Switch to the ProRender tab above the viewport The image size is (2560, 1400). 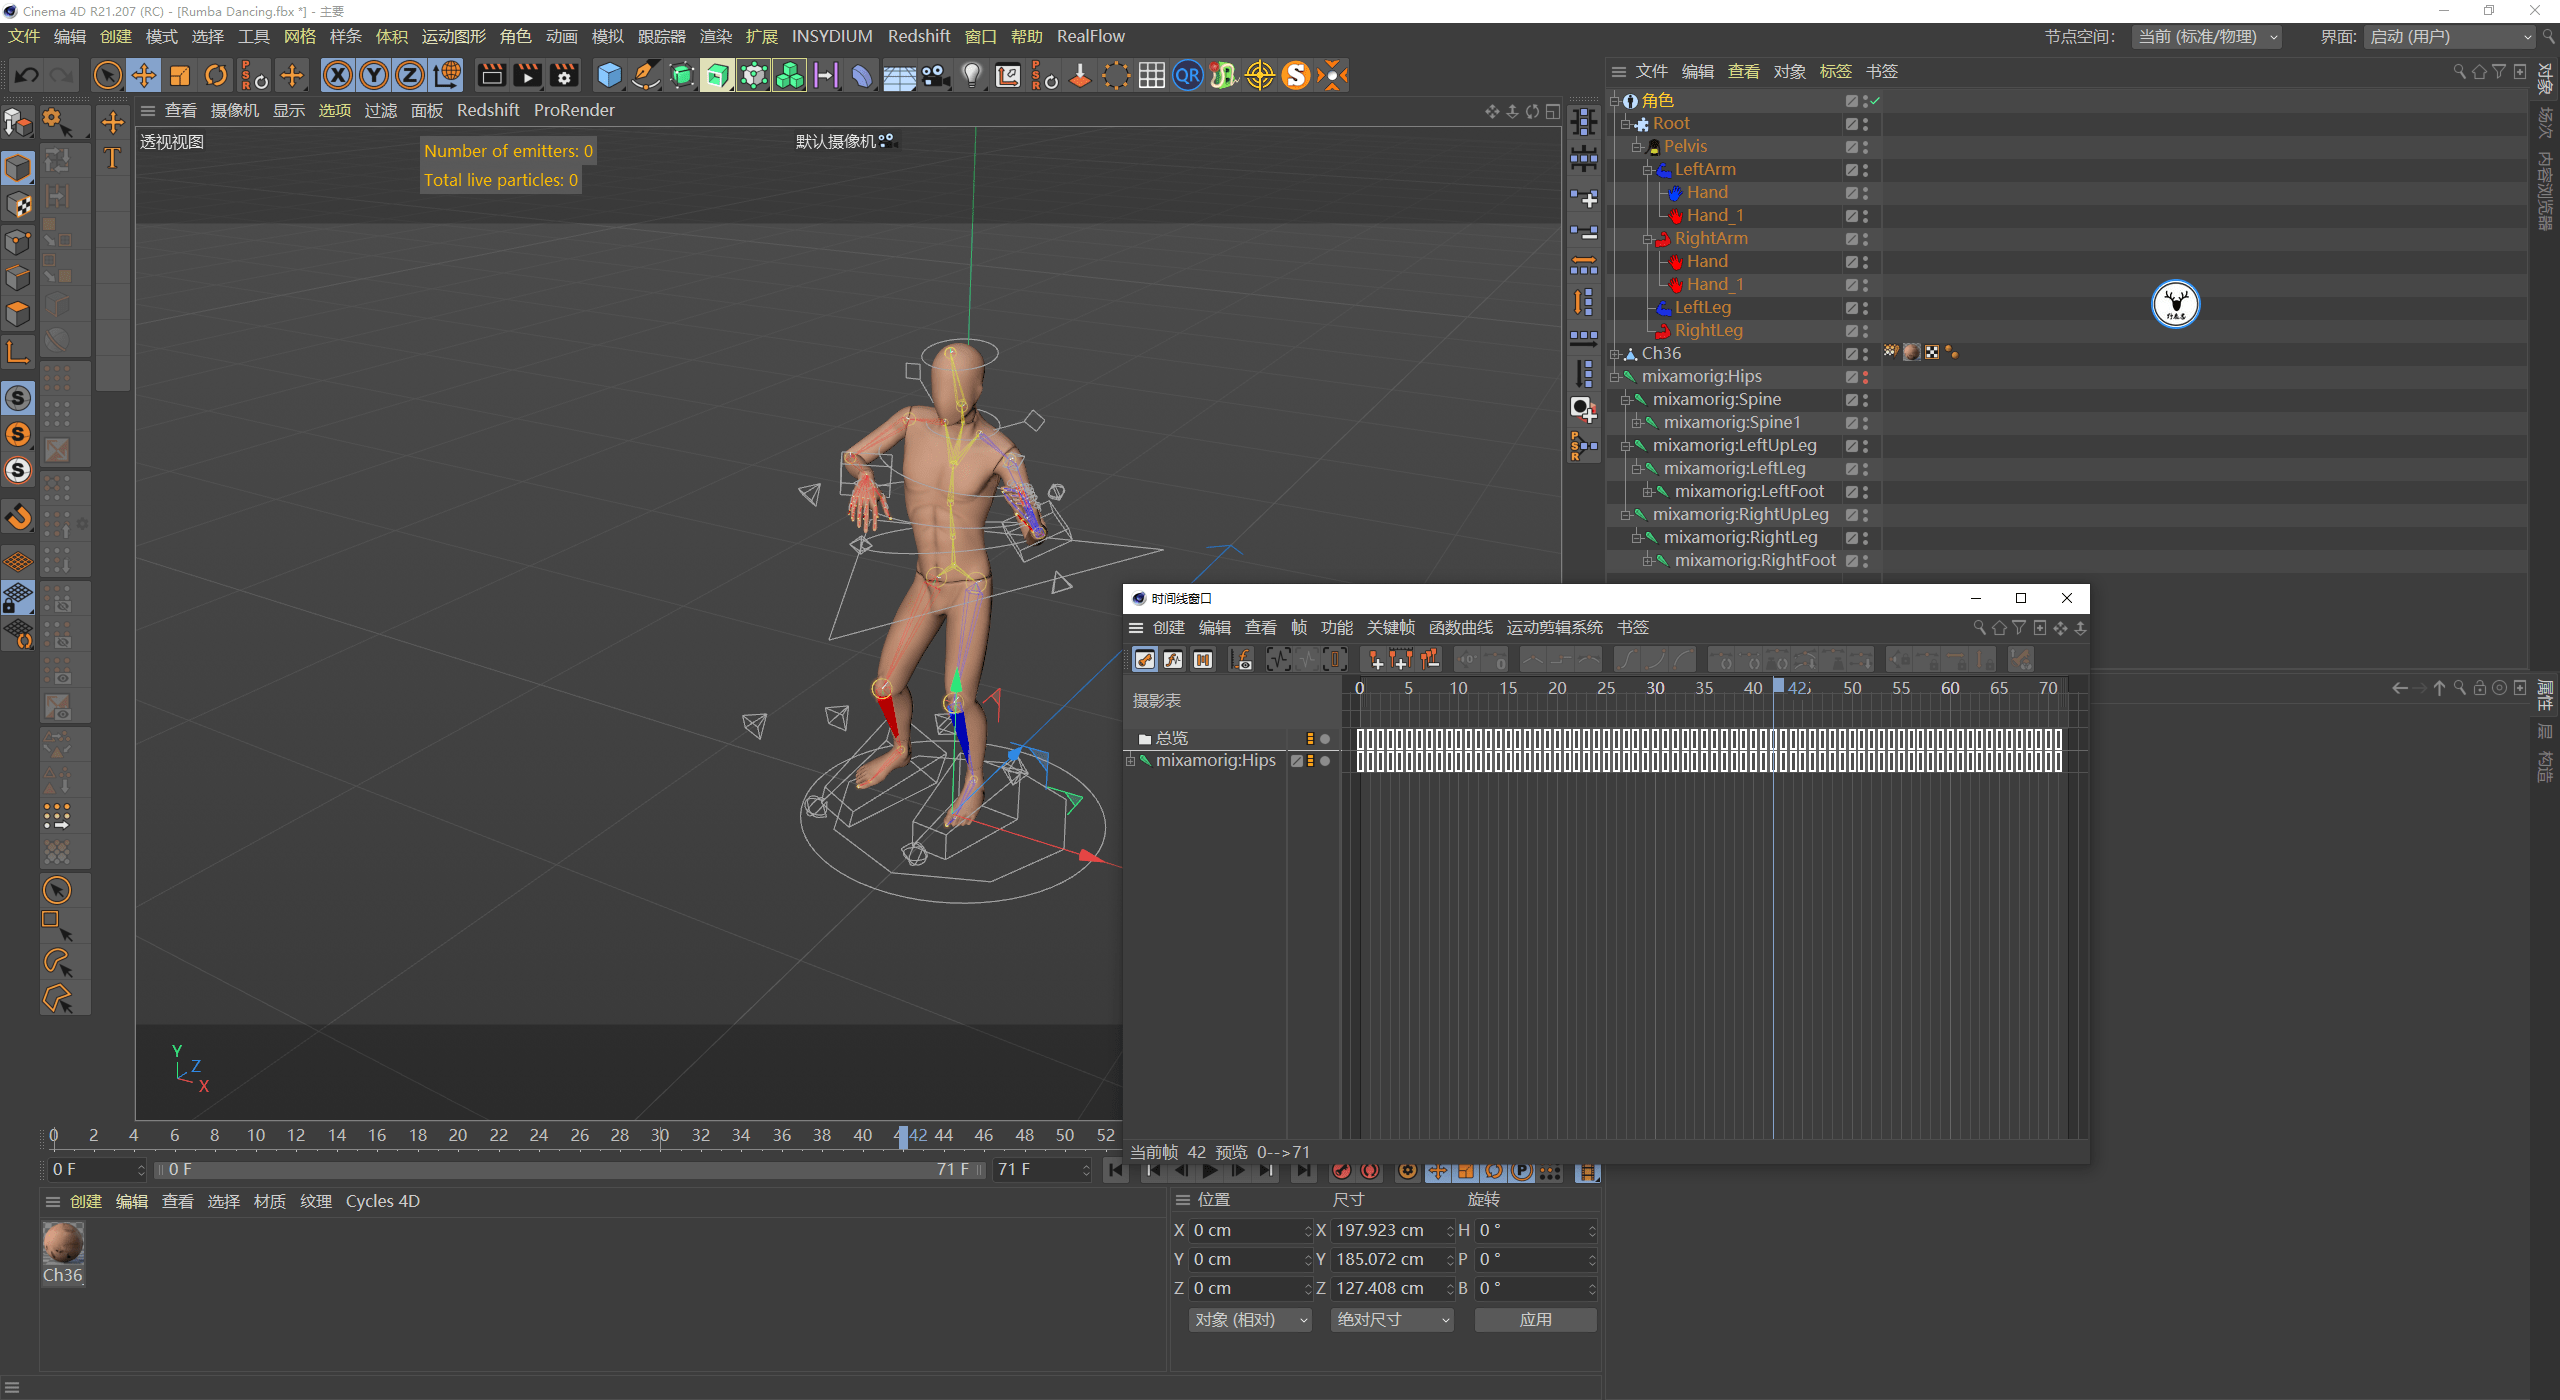[574, 110]
